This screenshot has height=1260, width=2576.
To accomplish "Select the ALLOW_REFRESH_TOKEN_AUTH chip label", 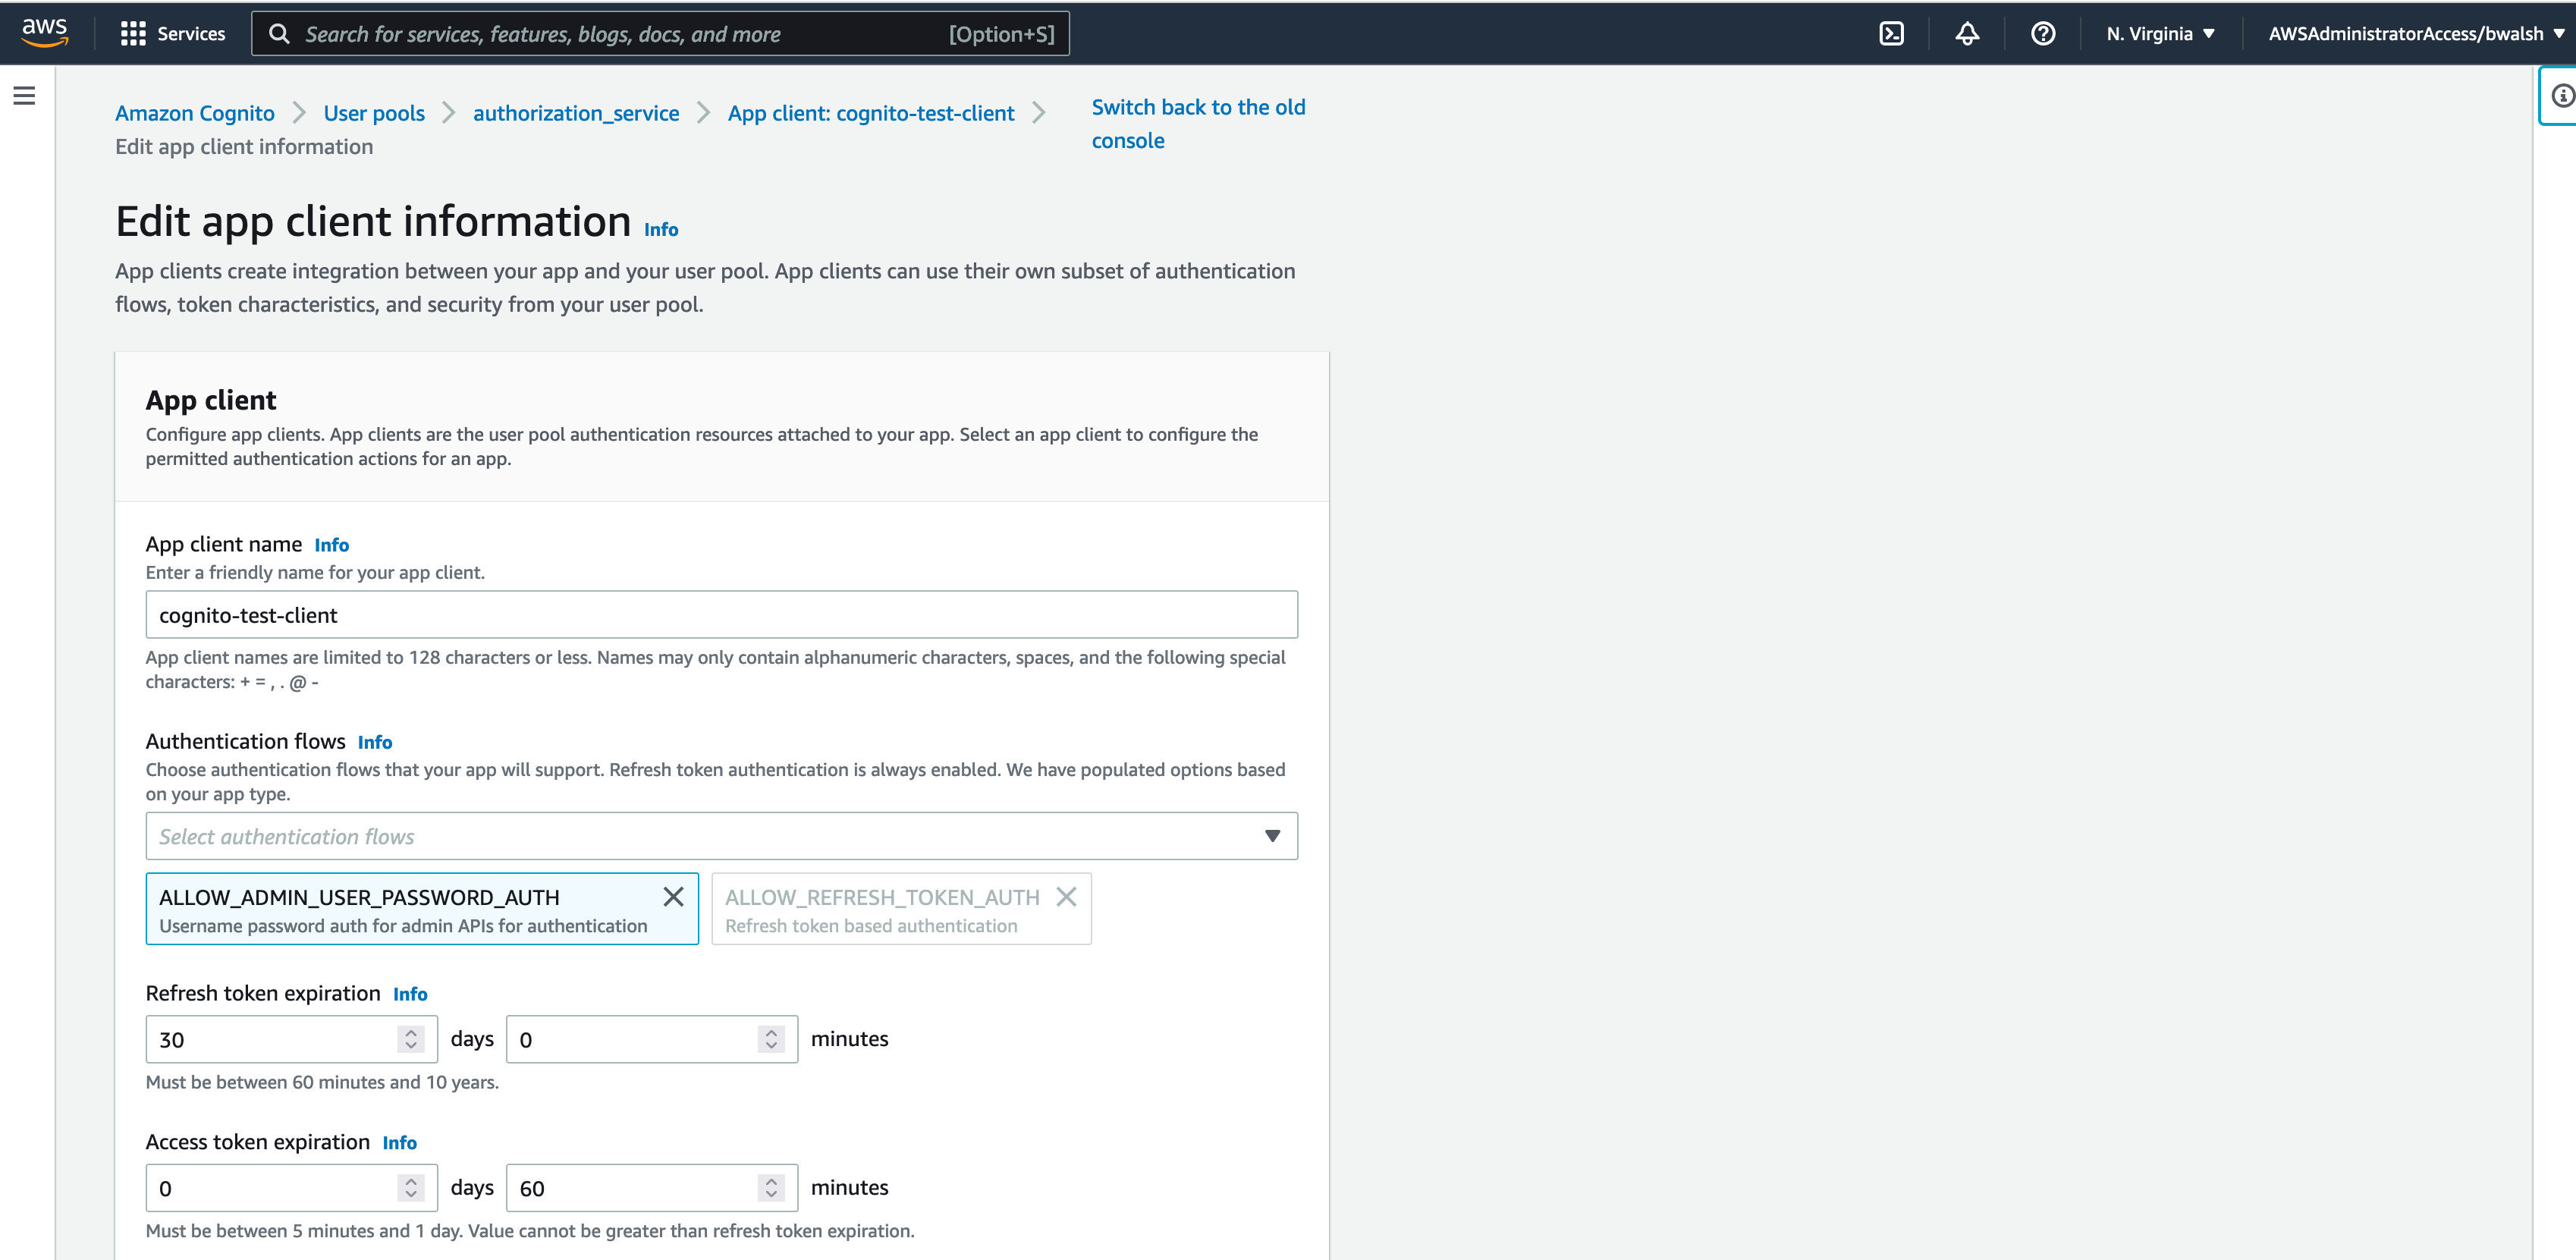I will (882, 897).
